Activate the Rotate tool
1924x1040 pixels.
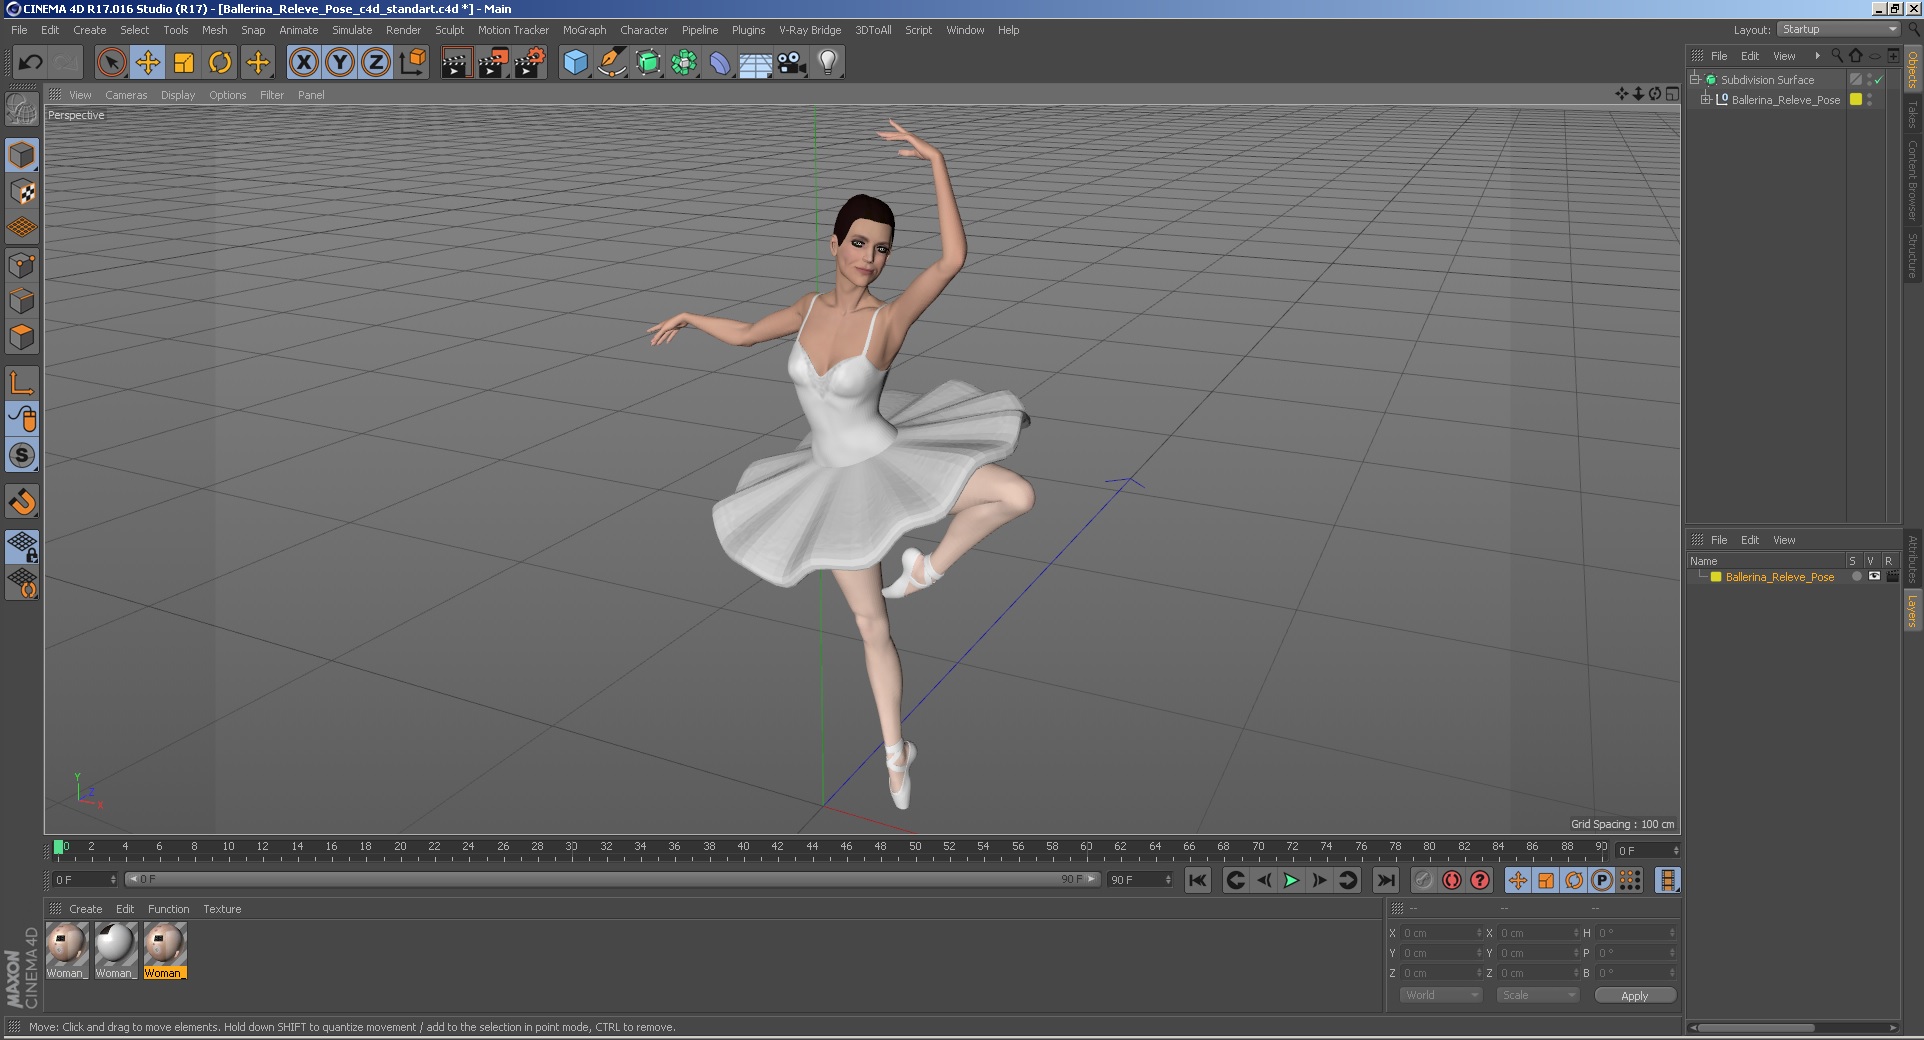(220, 62)
